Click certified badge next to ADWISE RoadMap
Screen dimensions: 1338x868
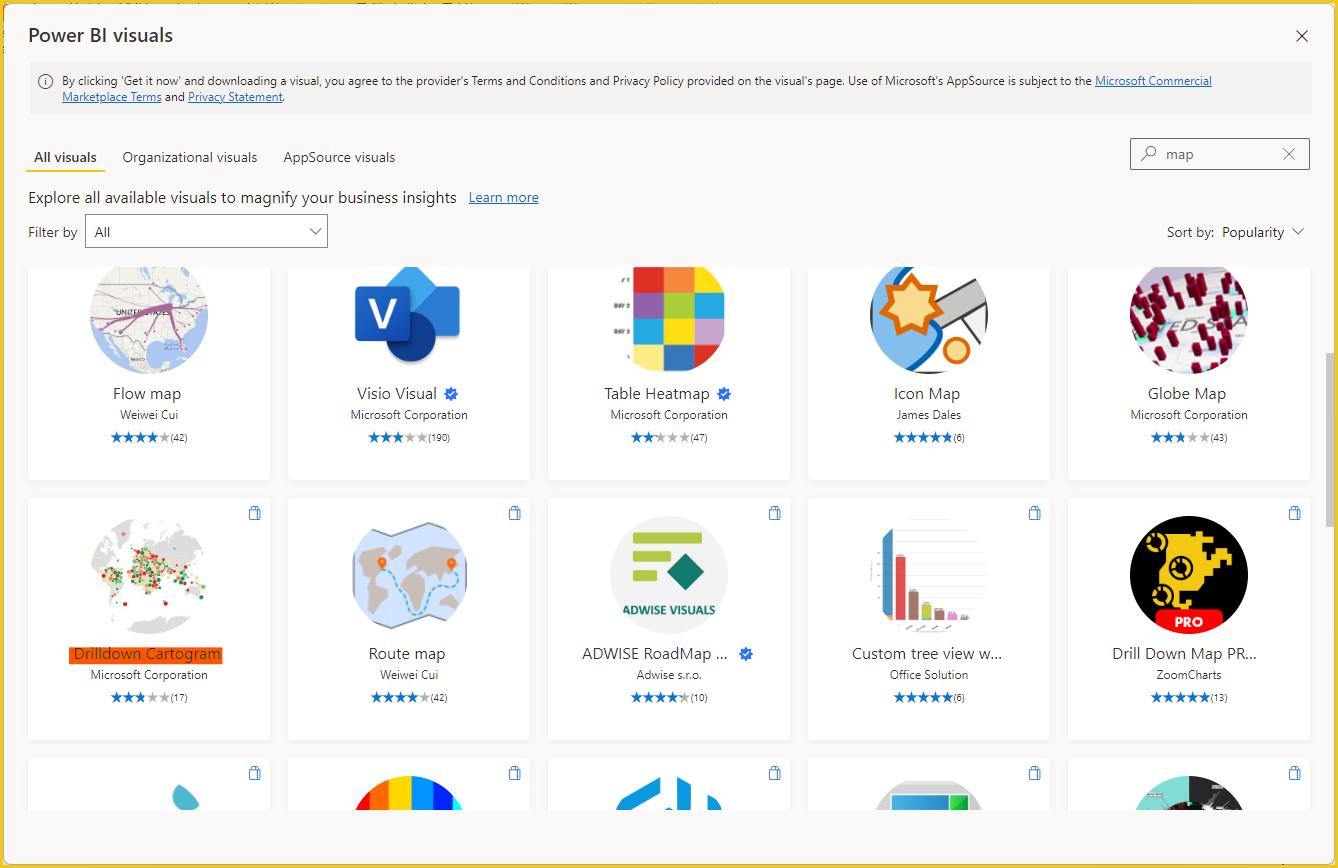(746, 654)
